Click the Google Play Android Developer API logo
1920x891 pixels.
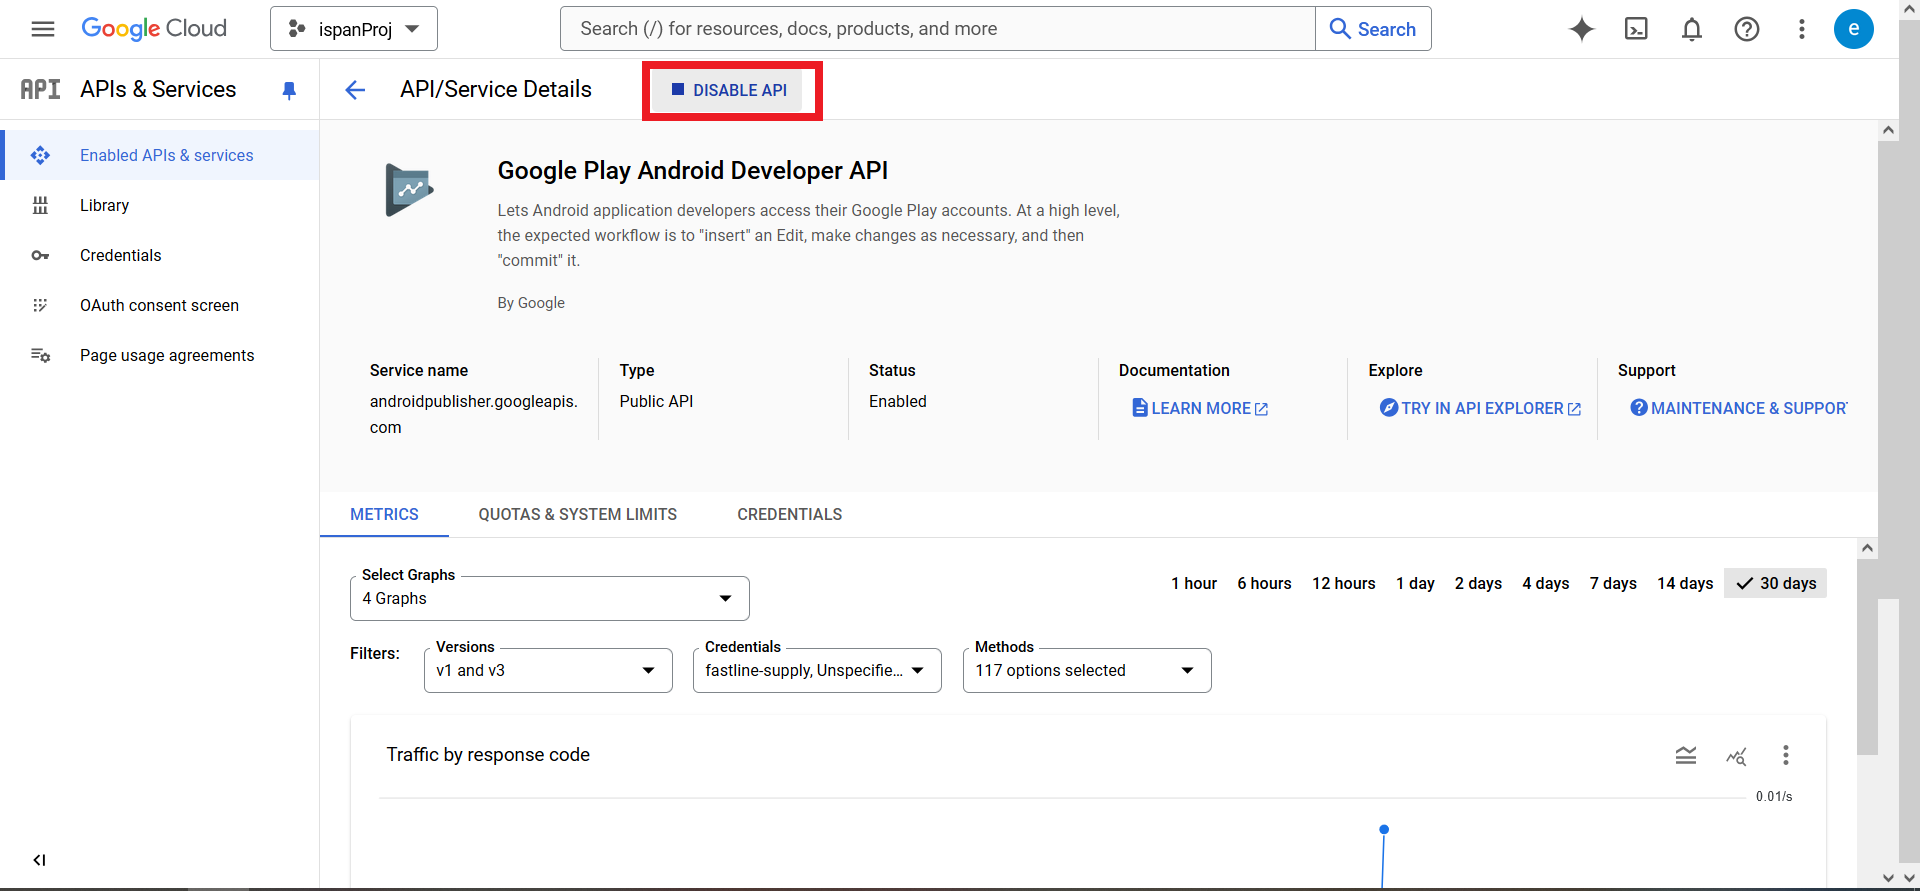(x=410, y=190)
